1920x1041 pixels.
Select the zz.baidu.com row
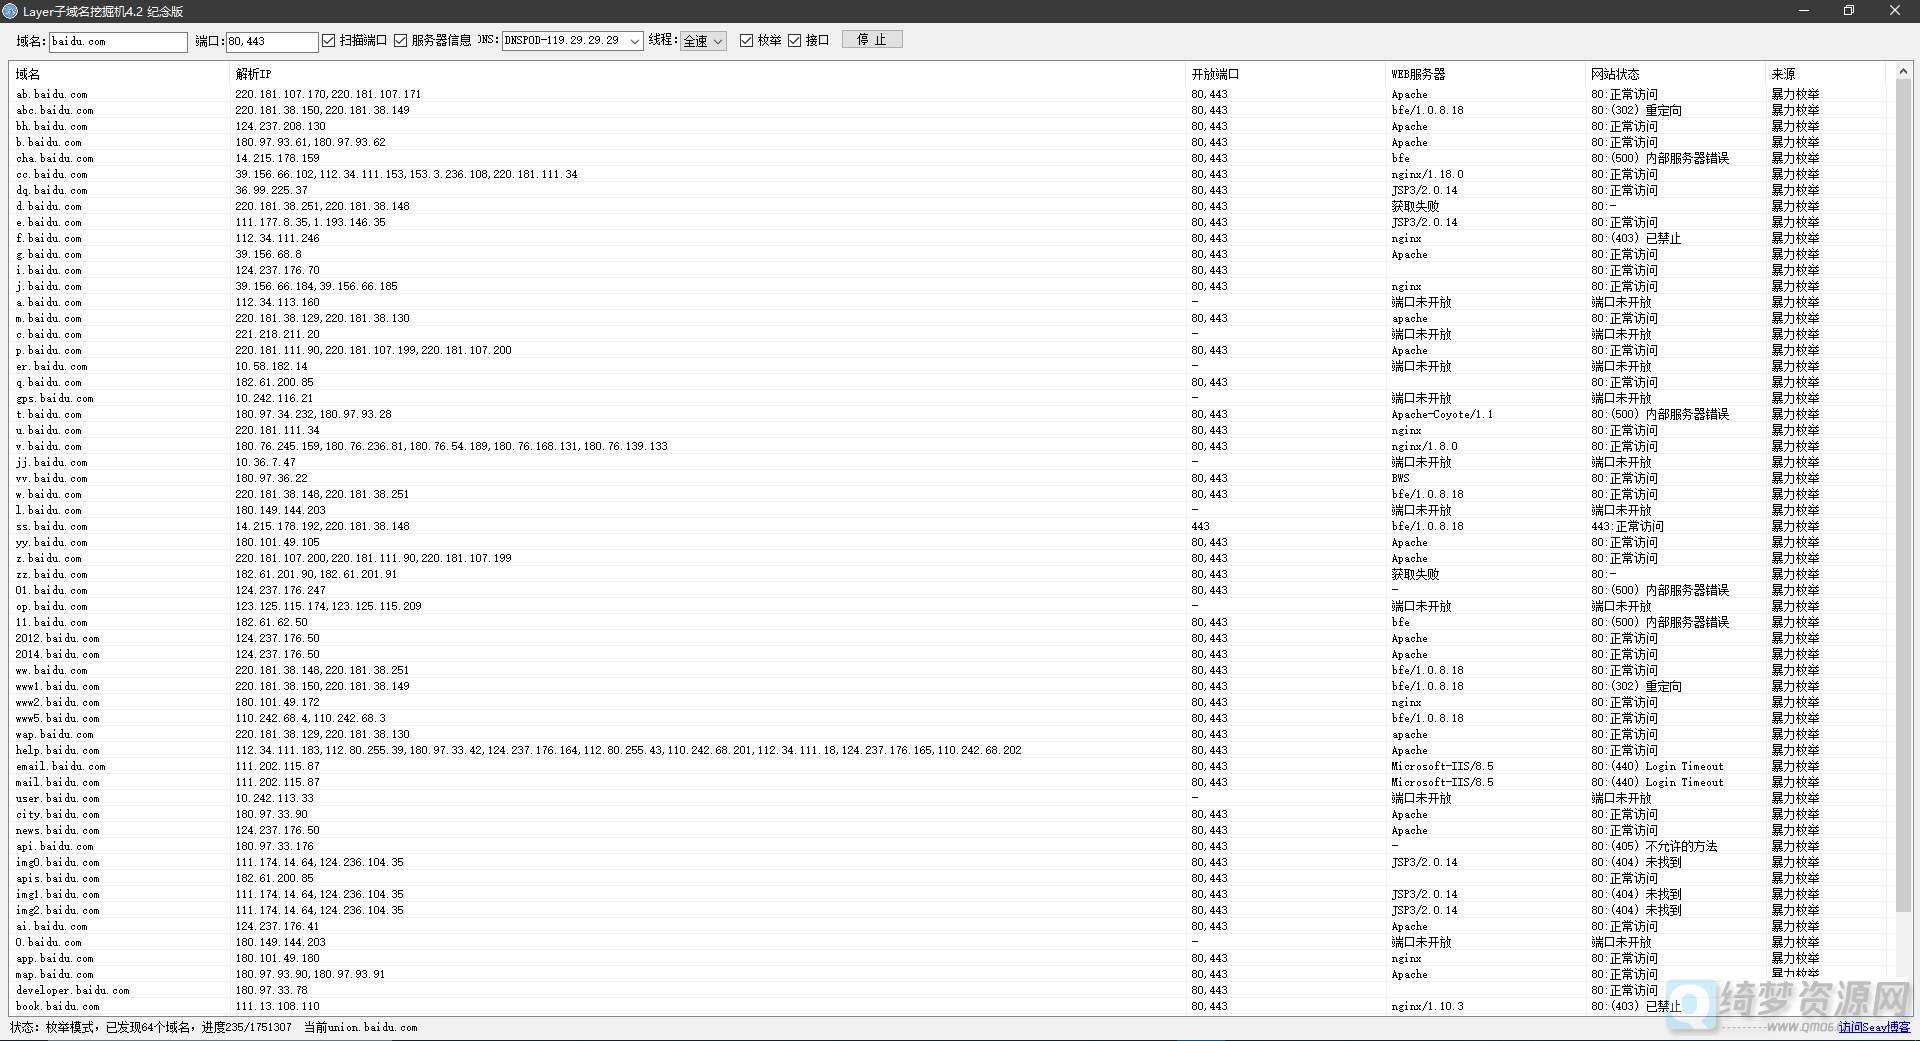tap(950, 574)
